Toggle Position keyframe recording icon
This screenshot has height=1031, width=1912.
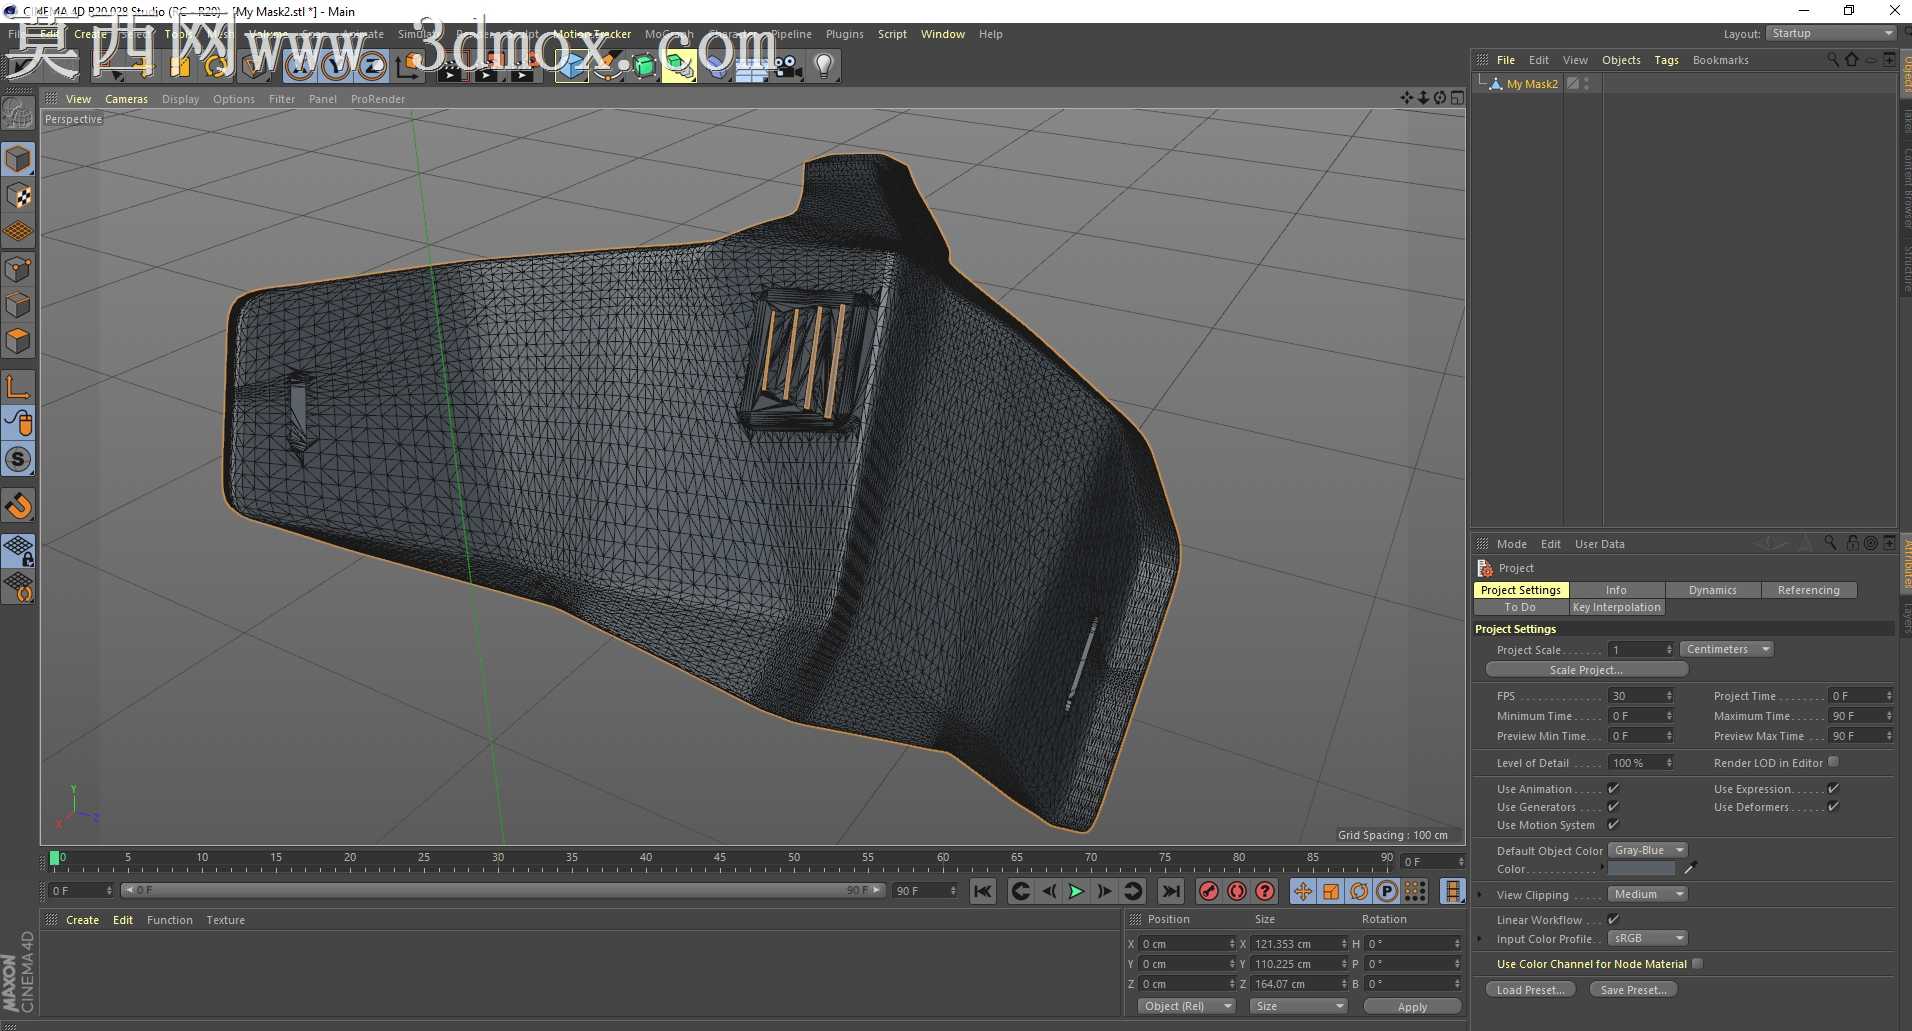tap(1302, 891)
